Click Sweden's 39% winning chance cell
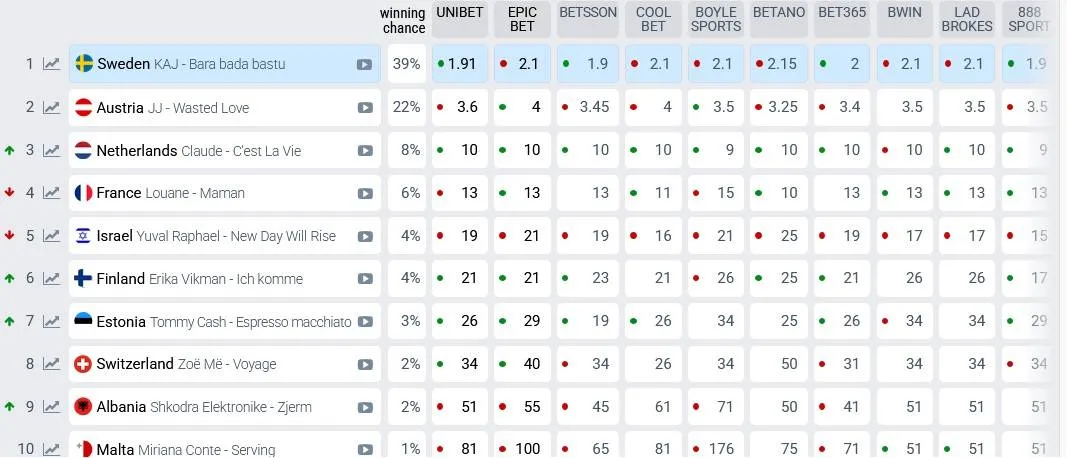 coord(407,64)
